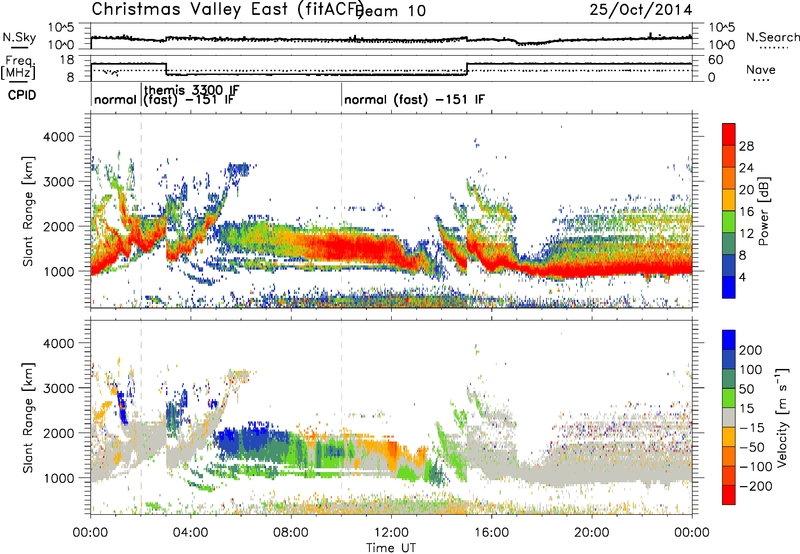The width and height of the screenshot is (800, 554).
Task: Pick the red top segment of power colorbar
Action: [729, 134]
